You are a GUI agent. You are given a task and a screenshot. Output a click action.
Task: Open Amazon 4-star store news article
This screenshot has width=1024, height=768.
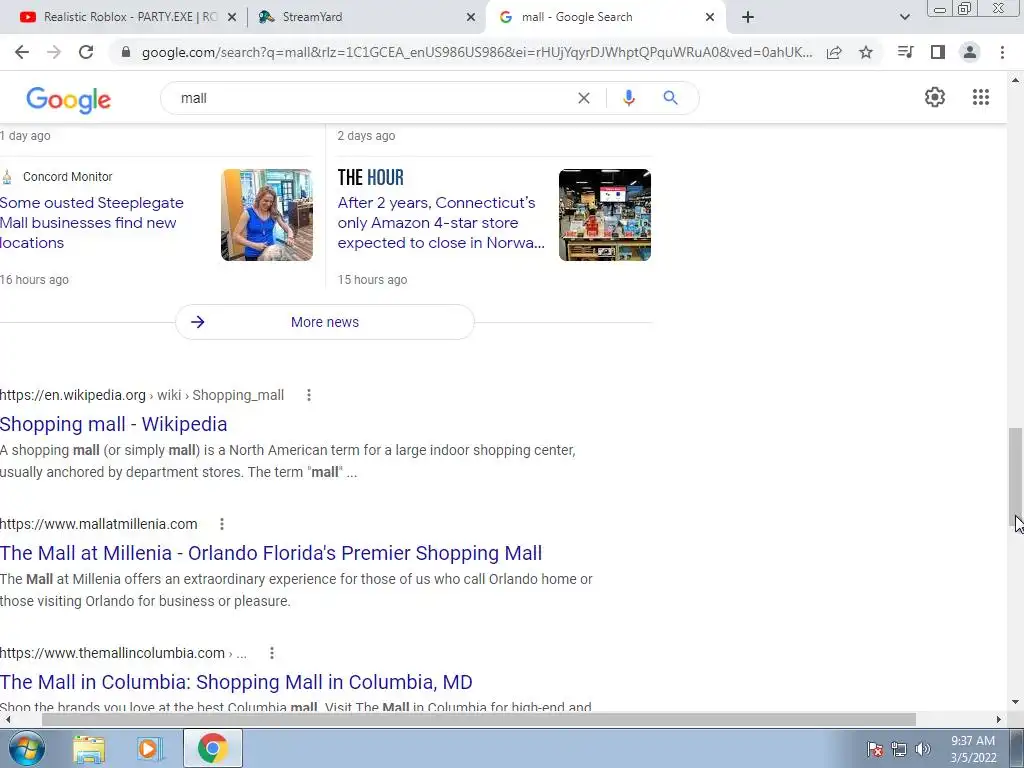click(x=441, y=223)
